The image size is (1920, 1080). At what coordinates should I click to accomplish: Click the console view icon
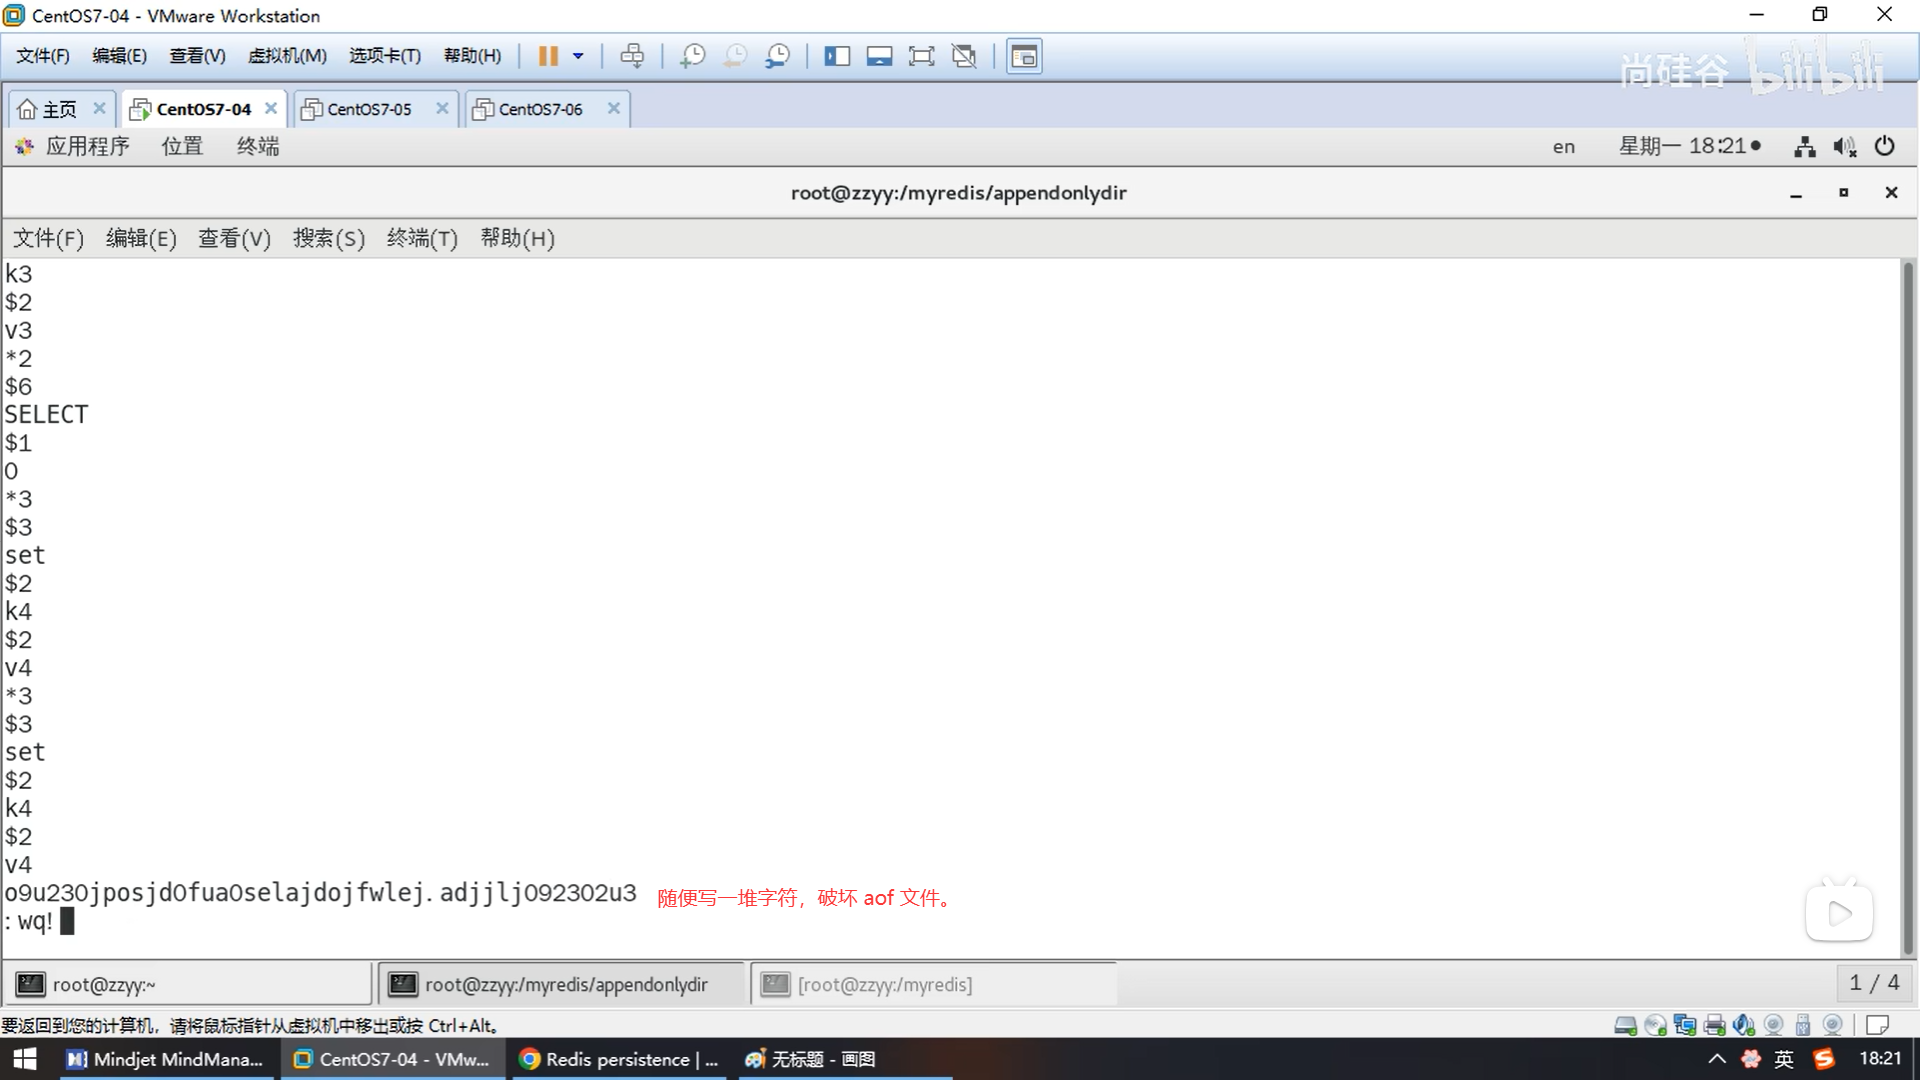click(1024, 56)
